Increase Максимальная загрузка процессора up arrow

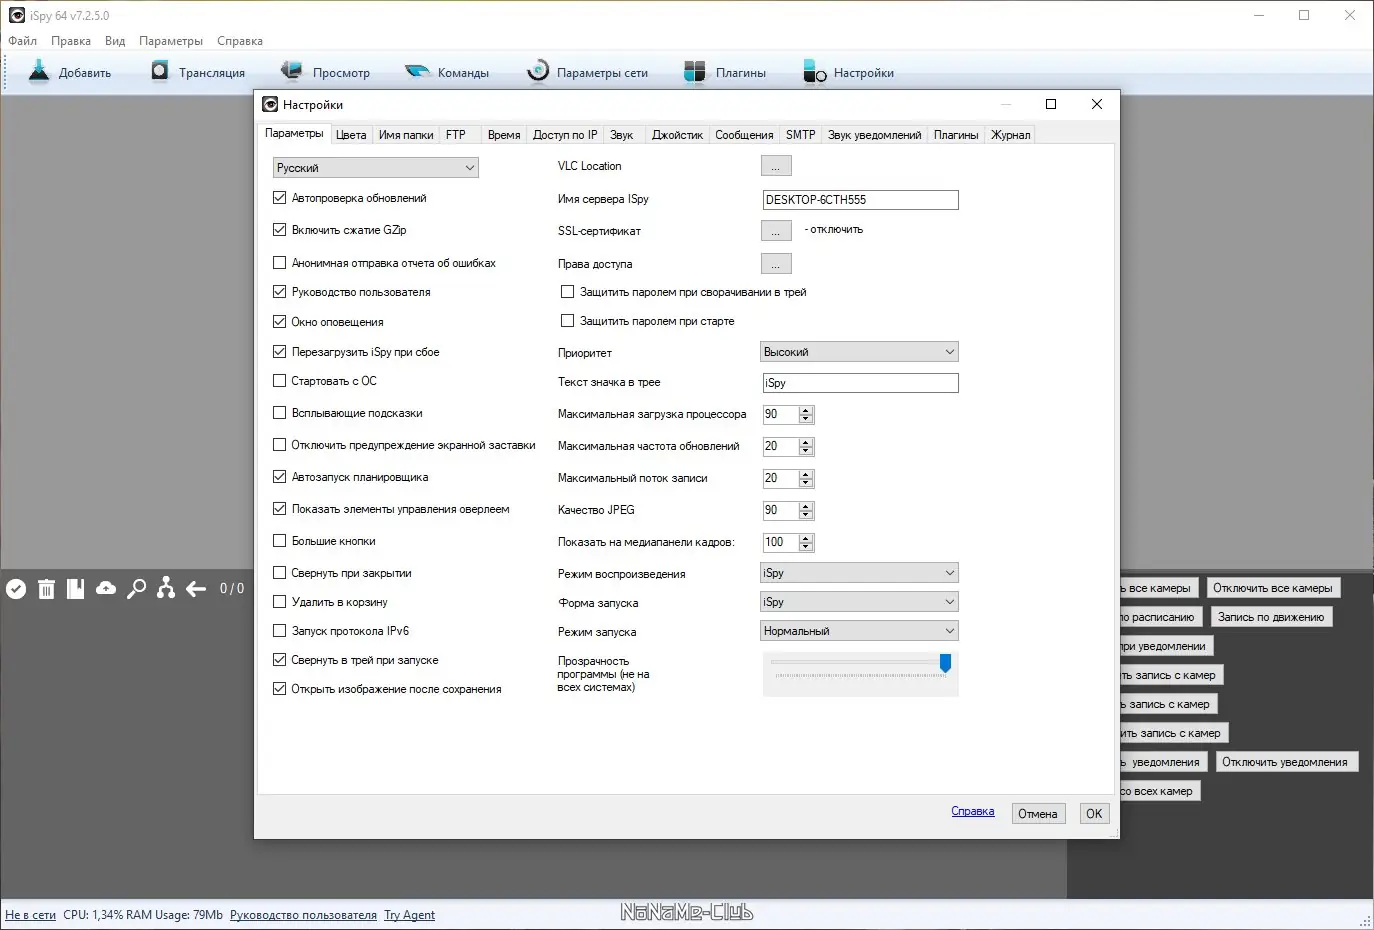click(x=806, y=410)
